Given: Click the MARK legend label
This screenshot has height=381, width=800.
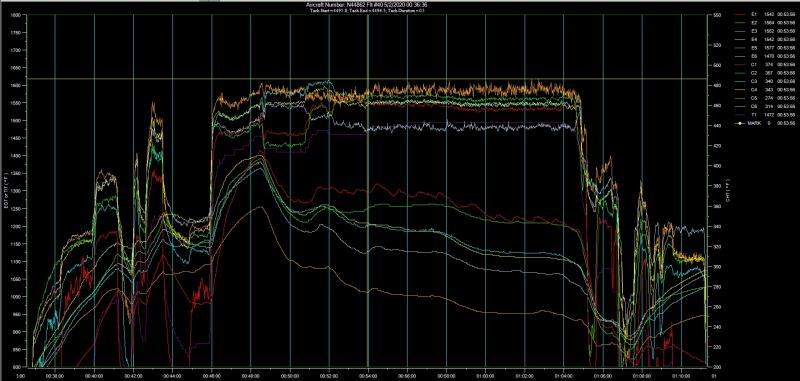Looking at the screenshot, I should [x=754, y=122].
